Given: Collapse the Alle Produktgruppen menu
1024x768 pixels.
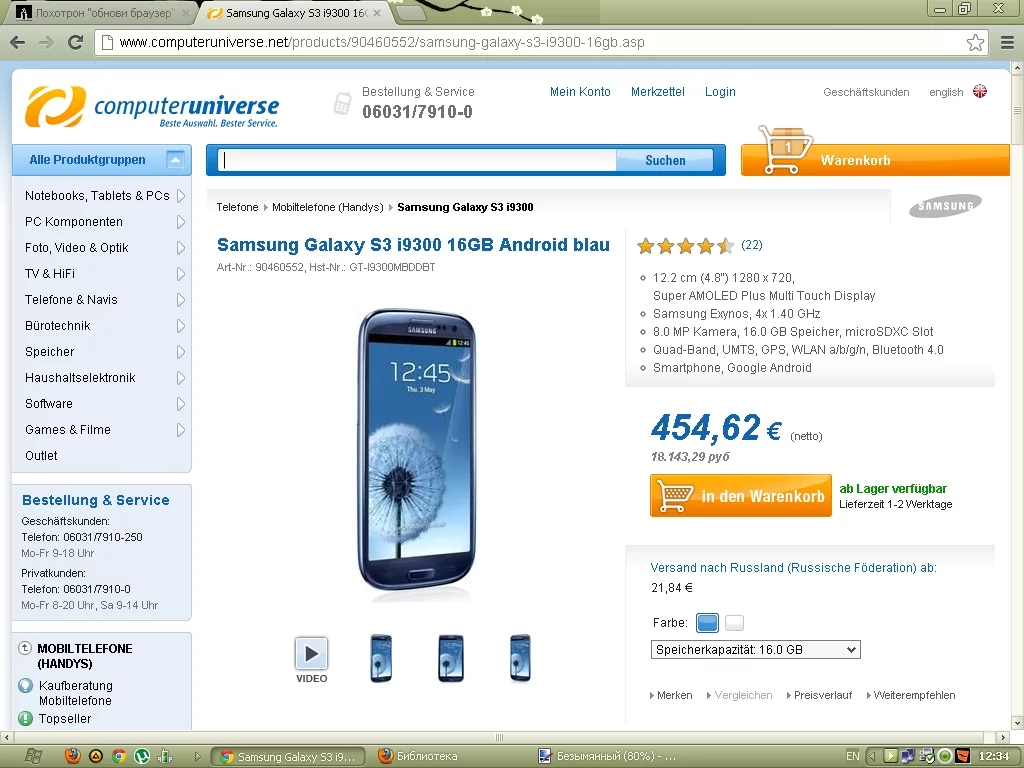Looking at the screenshot, I should click(x=175, y=160).
